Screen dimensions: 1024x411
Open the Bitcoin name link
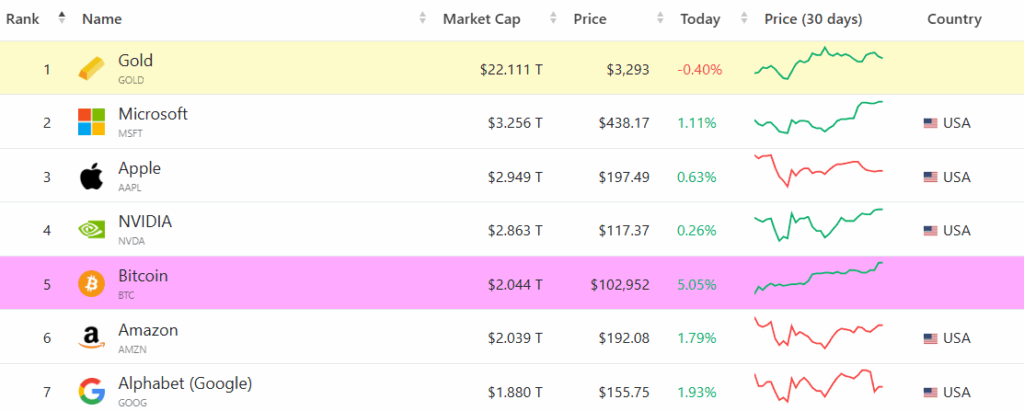pyautogui.click(x=143, y=276)
